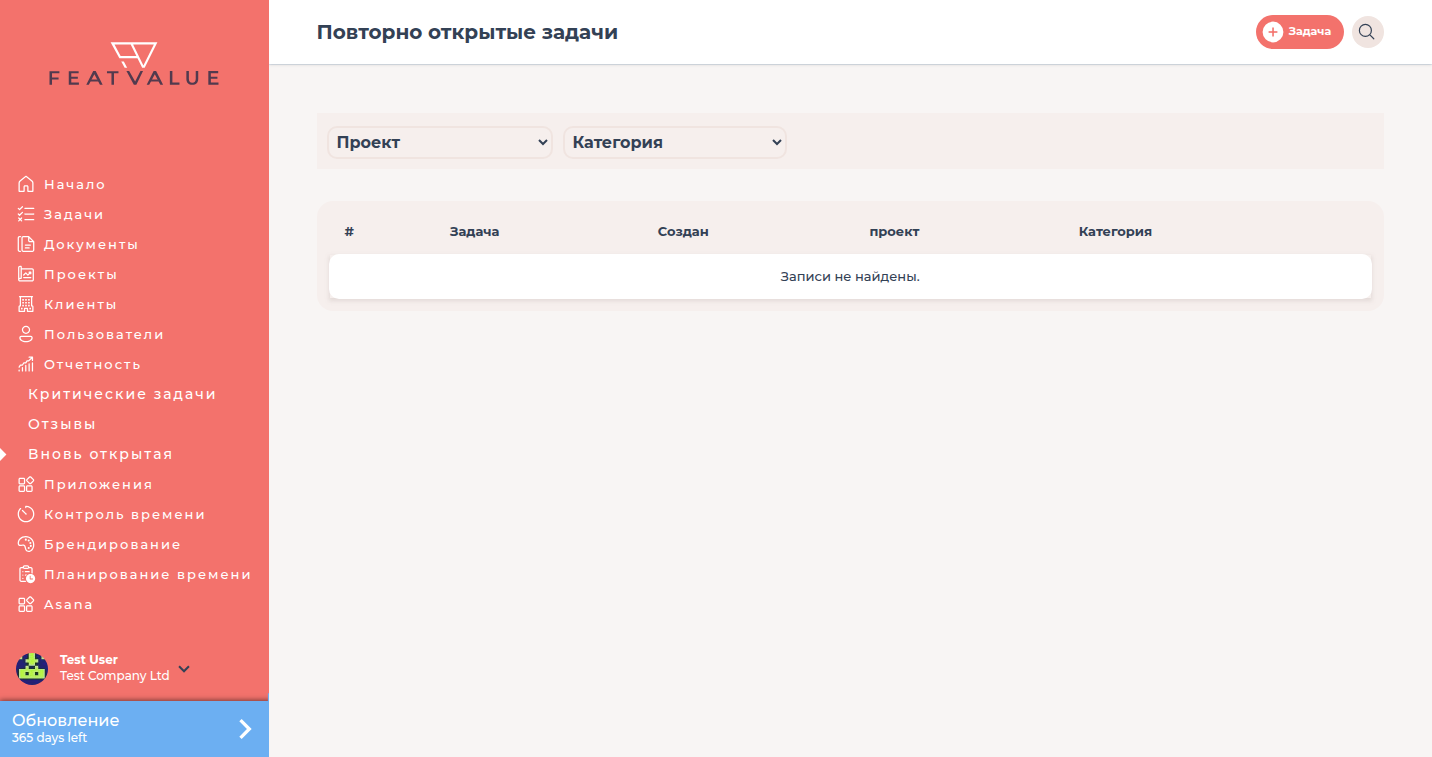Click the Test Company Ltd label
This screenshot has width=1432, height=757.
pos(114,676)
